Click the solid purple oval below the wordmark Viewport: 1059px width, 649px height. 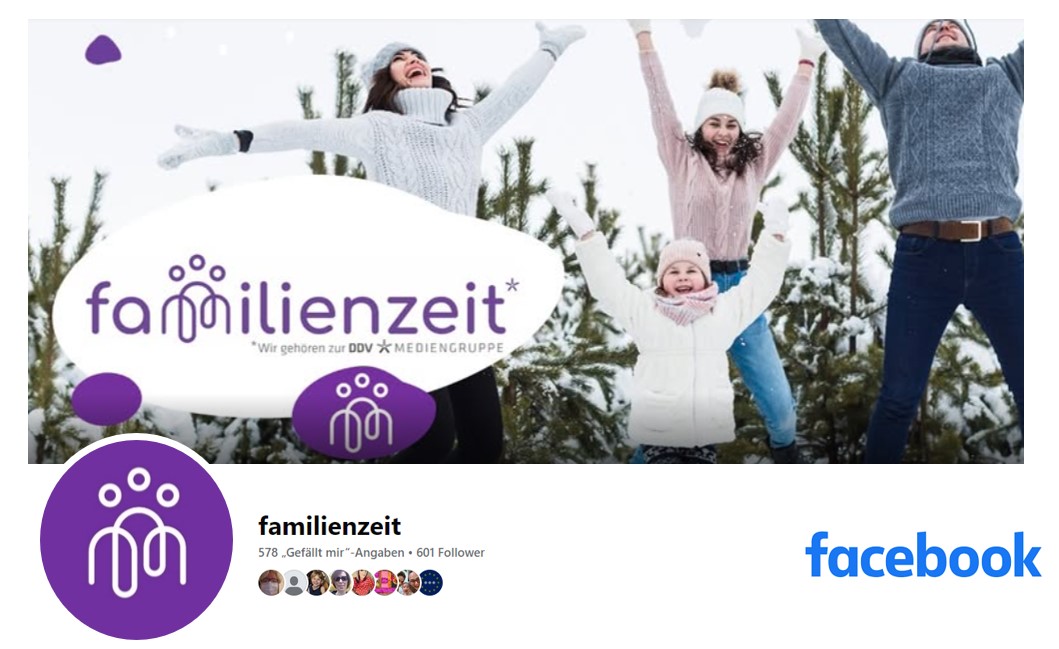click(106, 398)
